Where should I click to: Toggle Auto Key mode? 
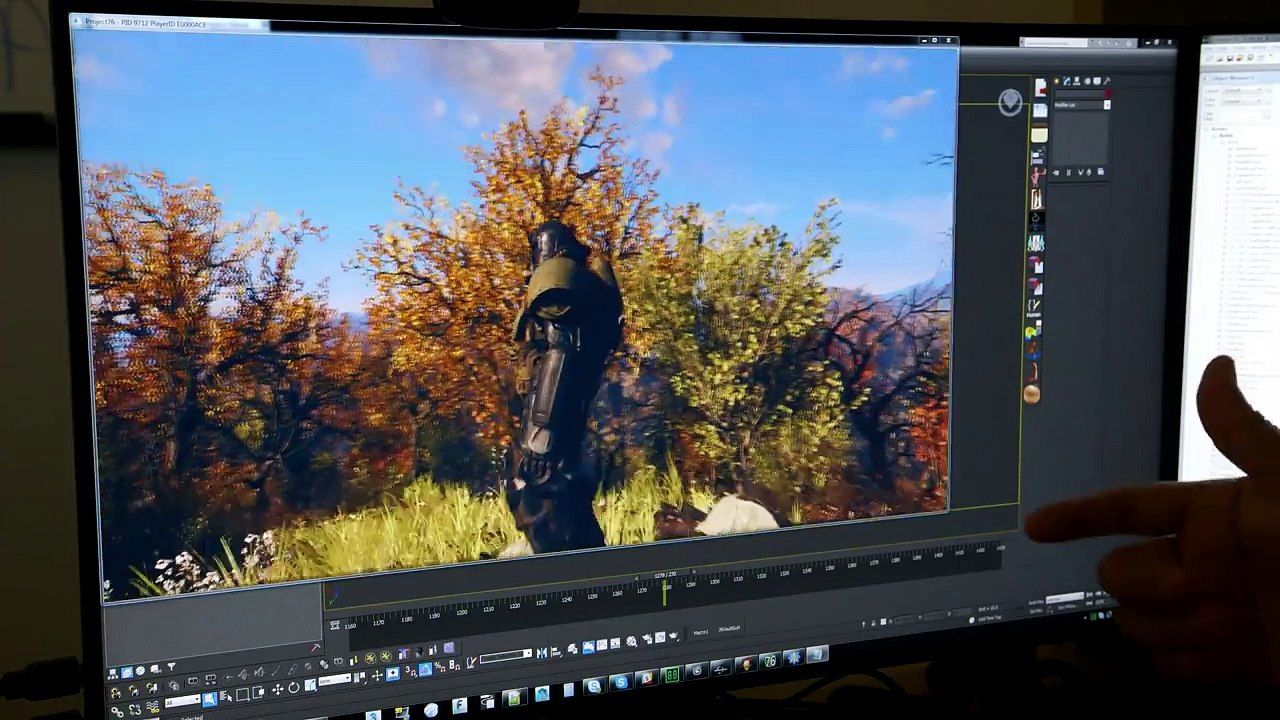point(1035,602)
